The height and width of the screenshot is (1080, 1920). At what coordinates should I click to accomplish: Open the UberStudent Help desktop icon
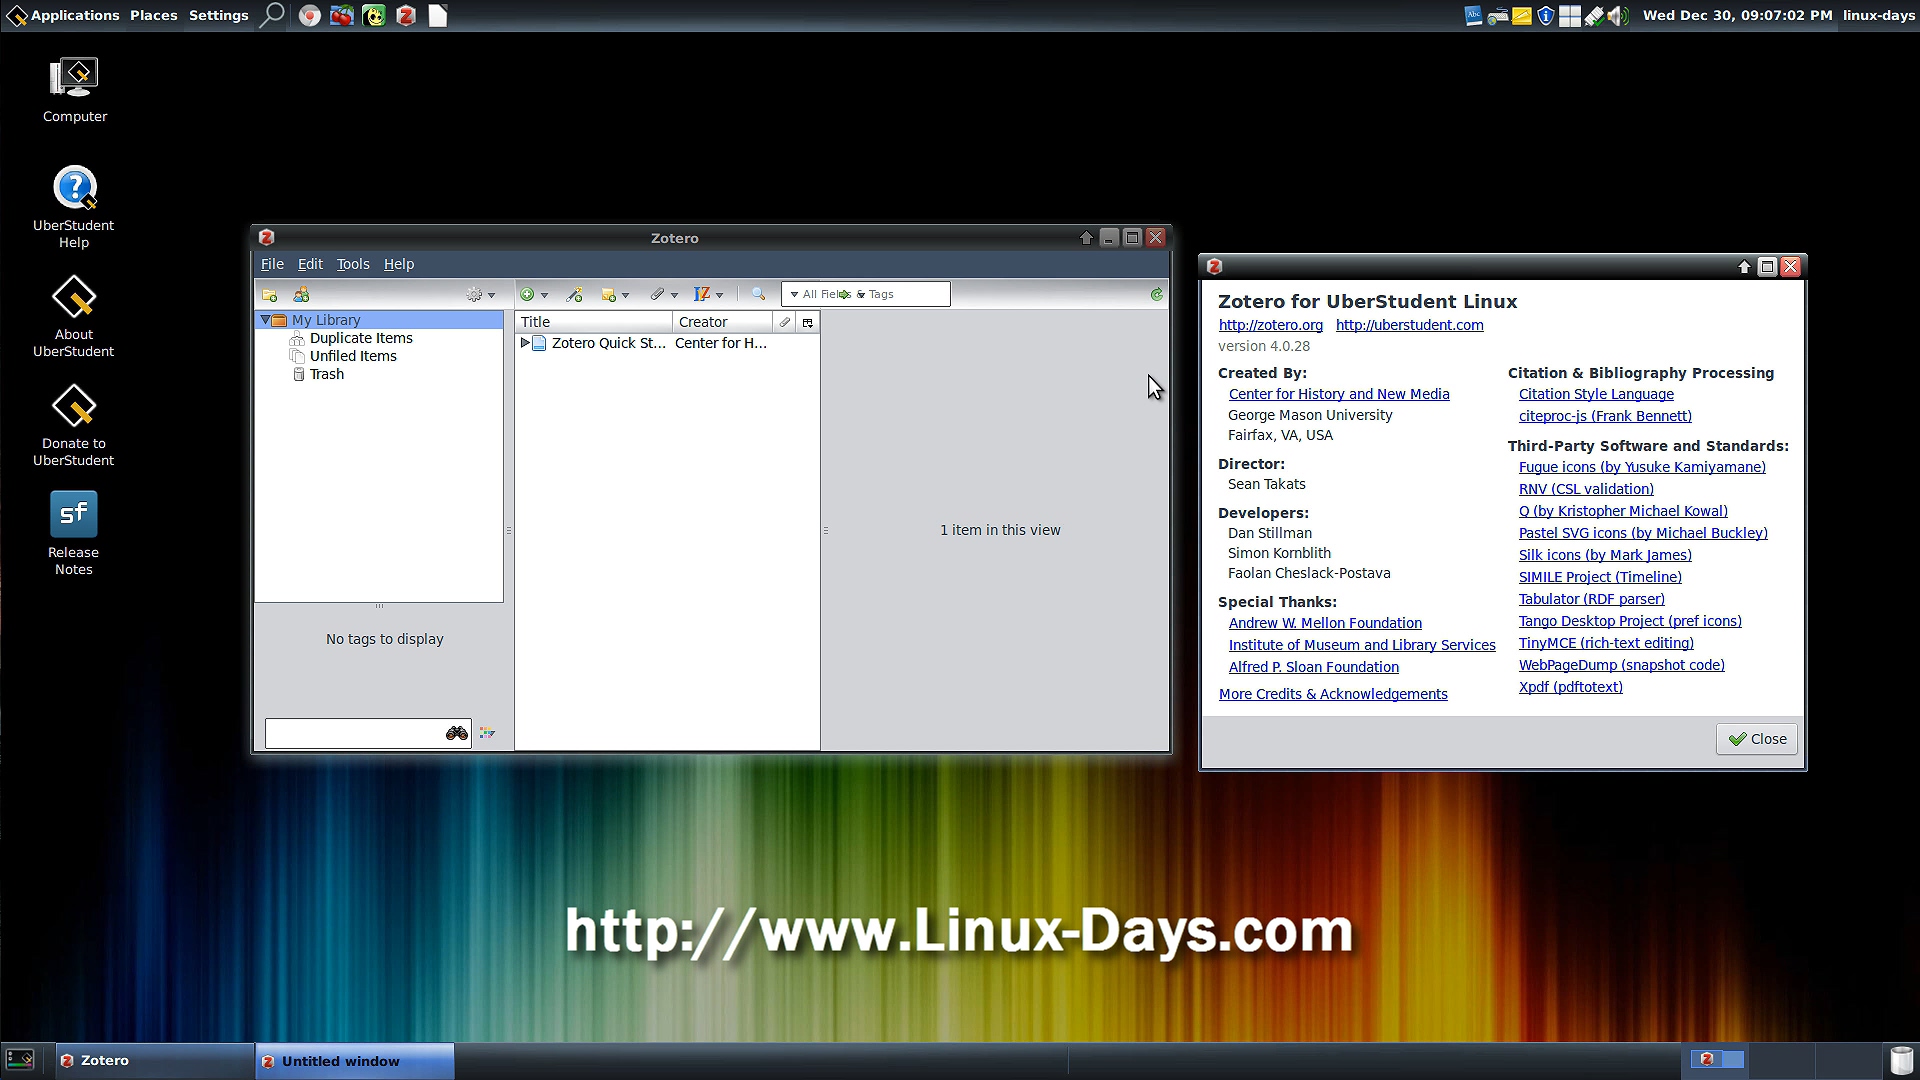(x=74, y=206)
